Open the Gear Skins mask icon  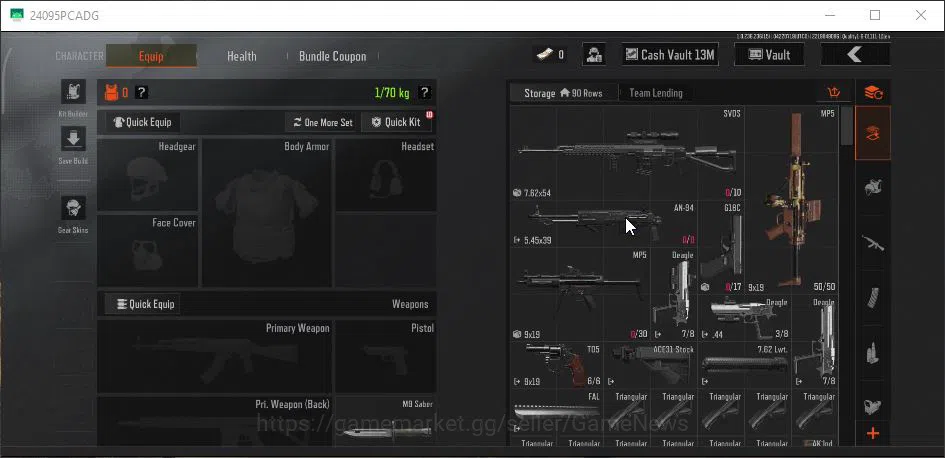tap(73, 208)
